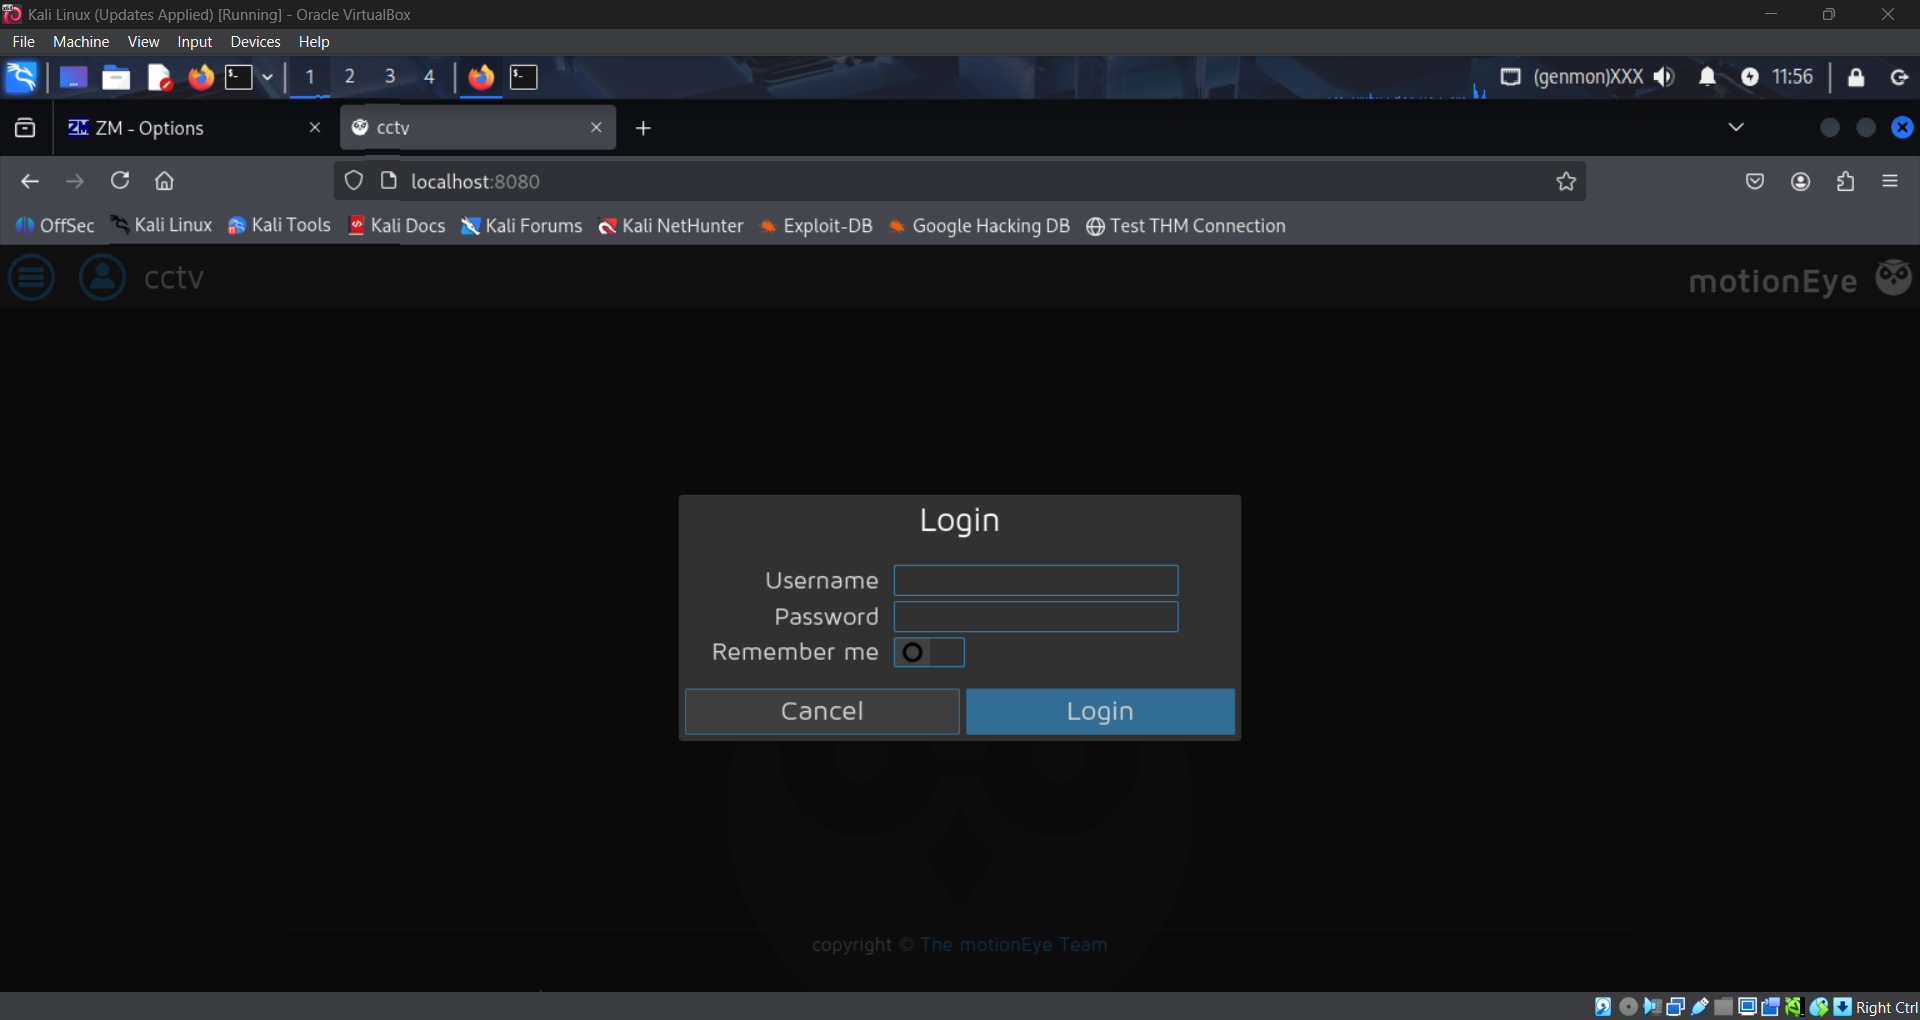Open the Firefox tracking protection shield
Screen dimensions: 1920x1020
click(x=354, y=181)
